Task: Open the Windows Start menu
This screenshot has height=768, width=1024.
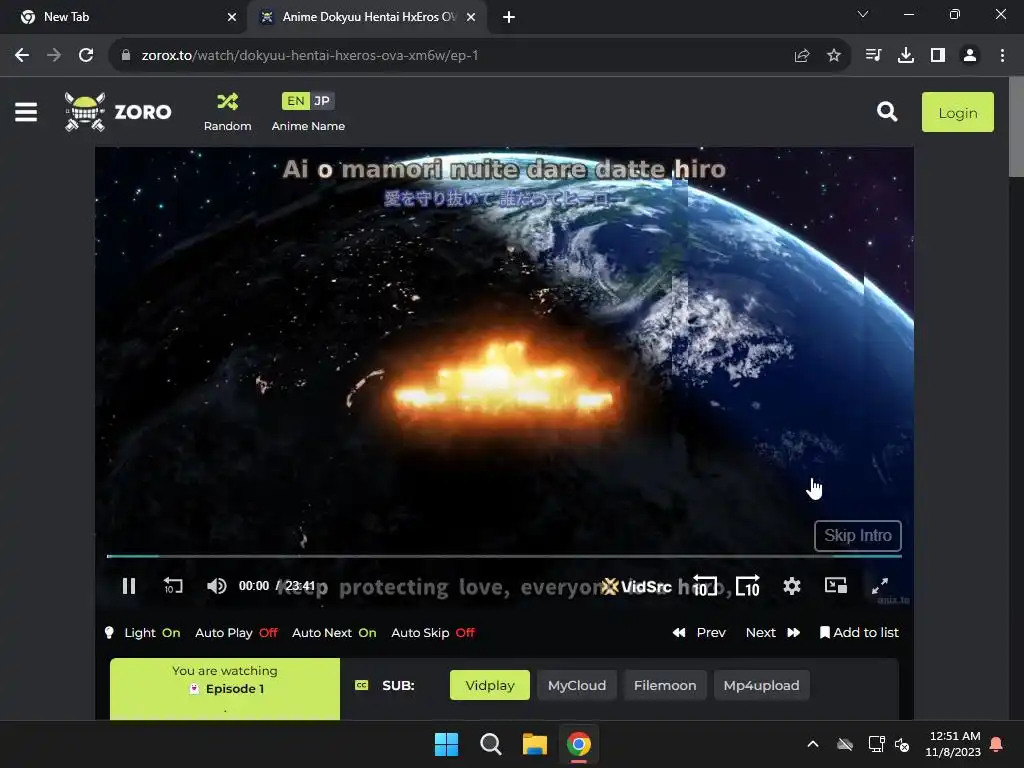Action: (447, 744)
